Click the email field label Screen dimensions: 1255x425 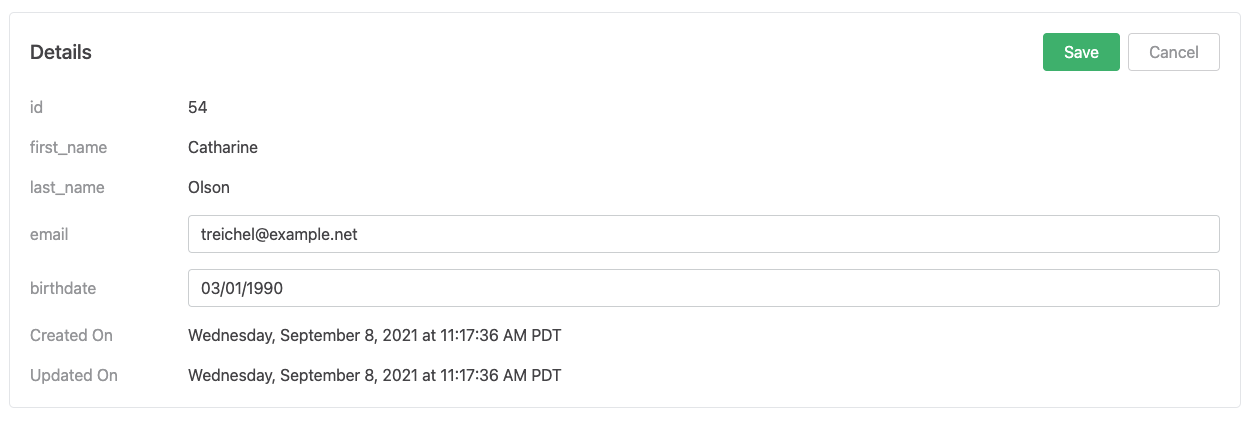[x=49, y=234]
